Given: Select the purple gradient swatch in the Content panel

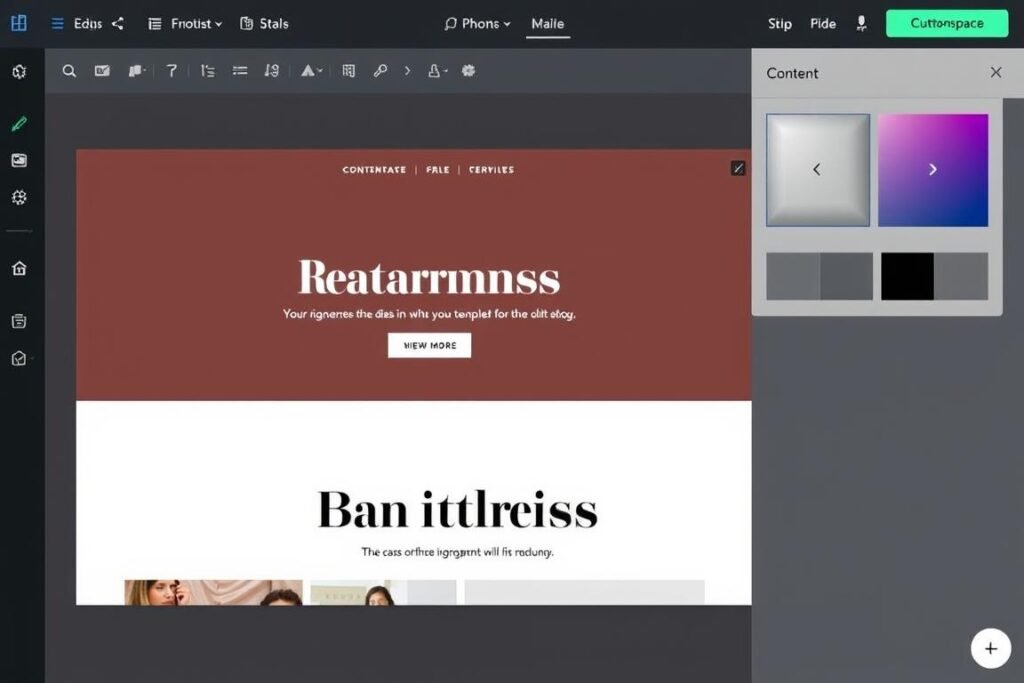Looking at the screenshot, I should click(x=933, y=169).
